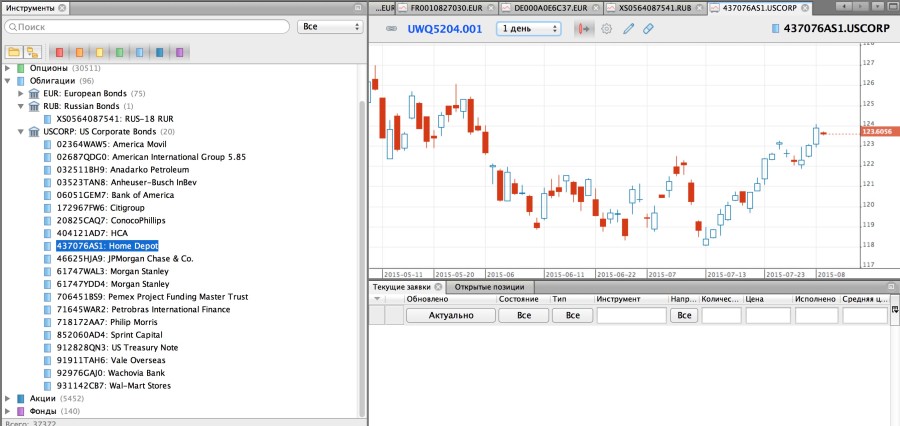Open chart settings gear icon
900x426 pixels.
click(x=606, y=29)
